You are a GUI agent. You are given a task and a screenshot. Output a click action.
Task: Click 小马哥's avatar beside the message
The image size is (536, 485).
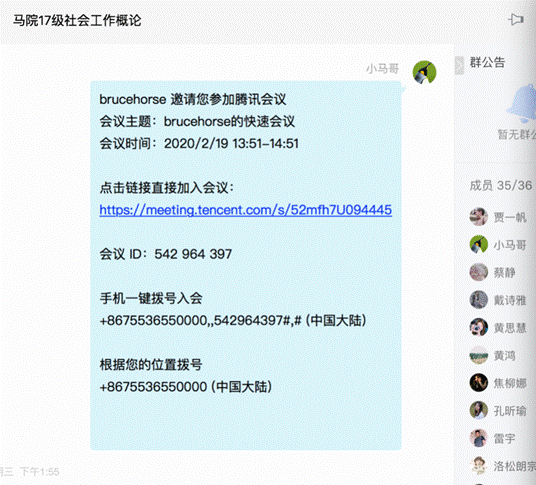coord(424,72)
